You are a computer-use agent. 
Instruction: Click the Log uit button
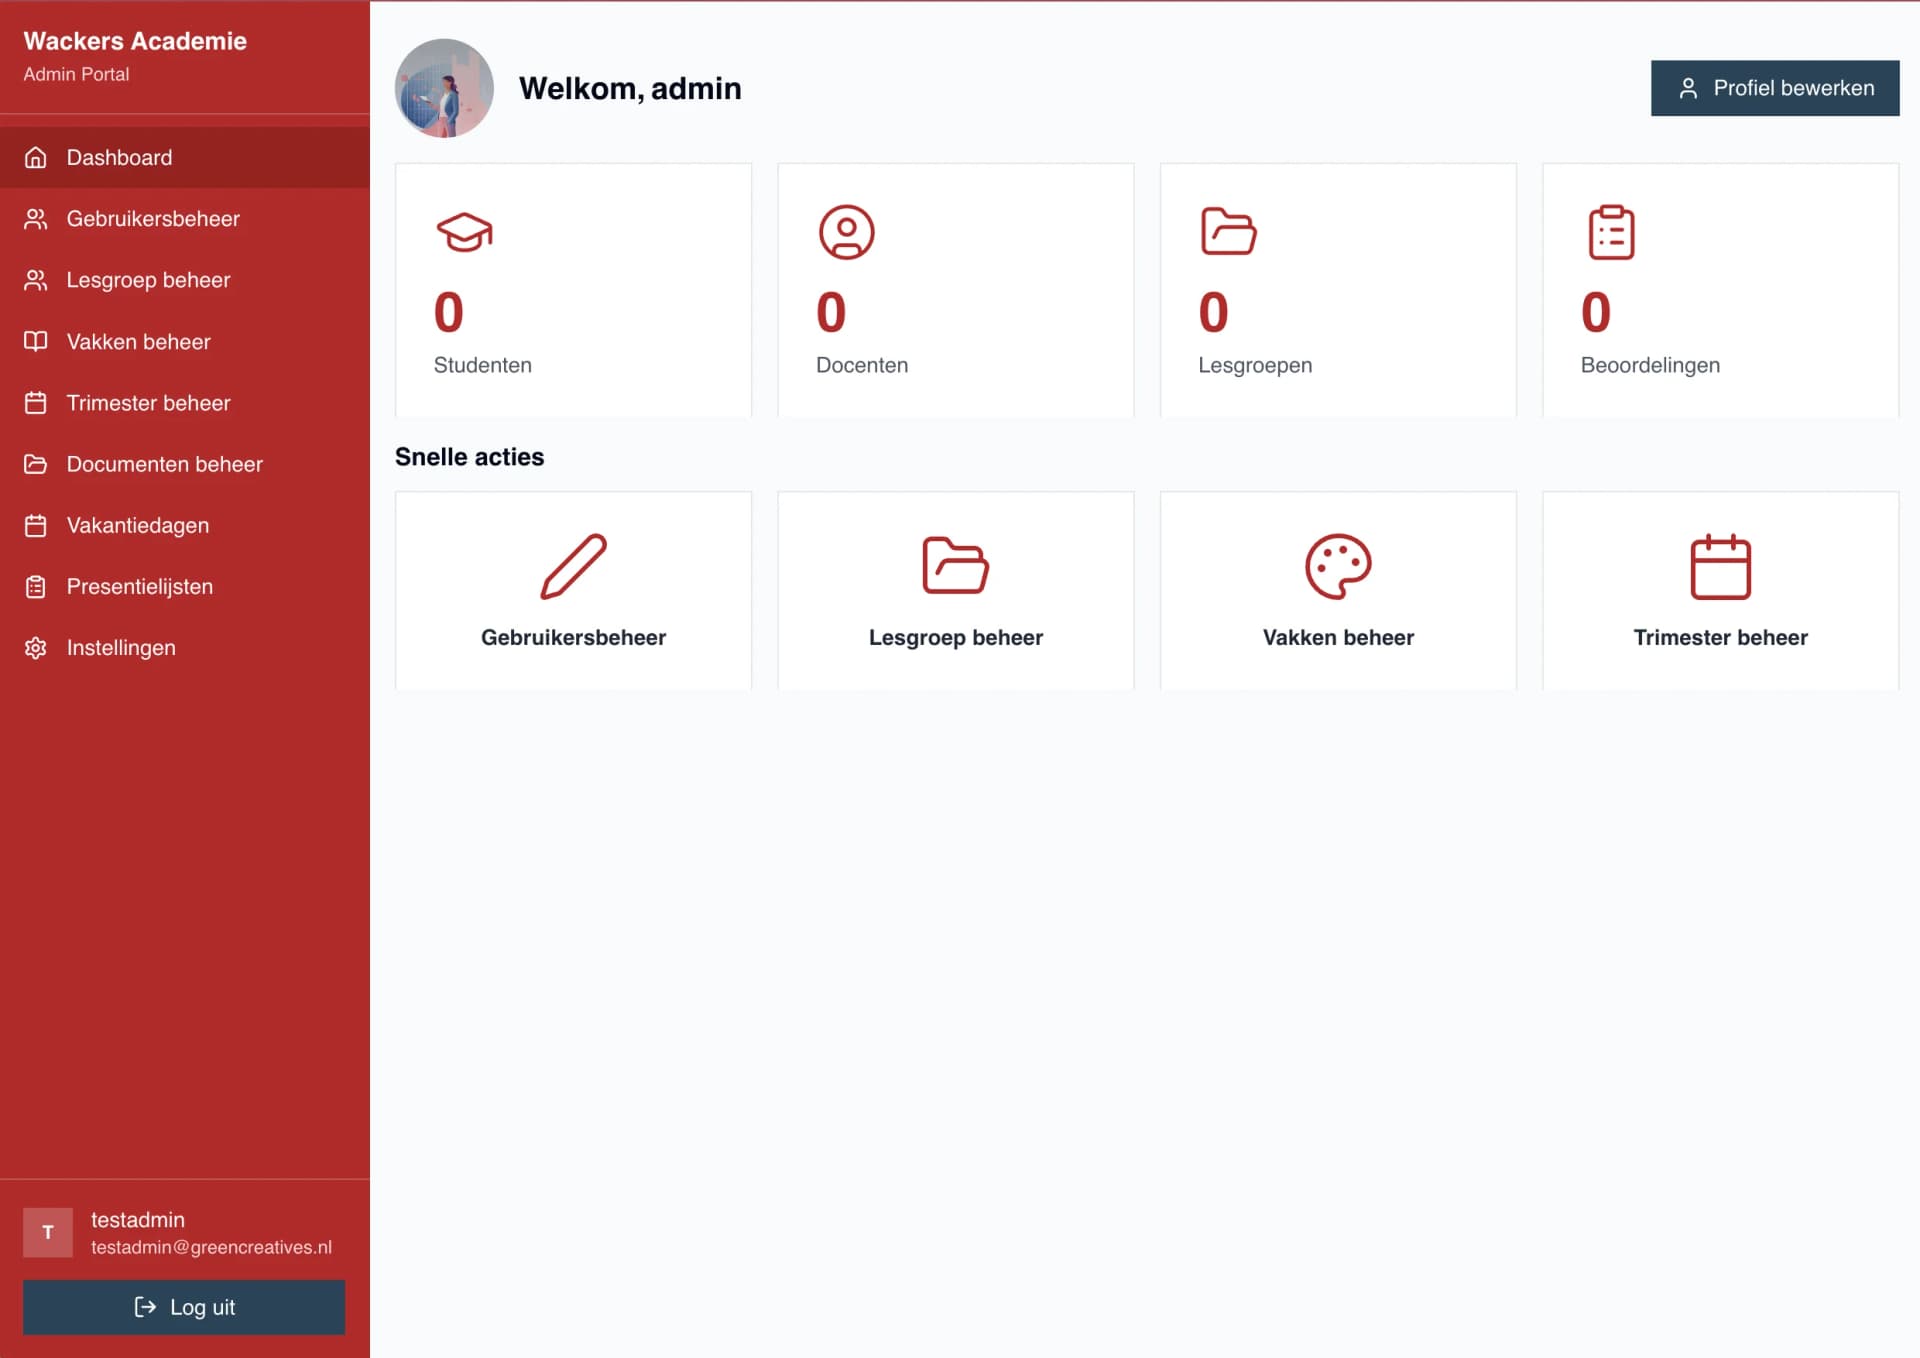tap(184, 1307)
